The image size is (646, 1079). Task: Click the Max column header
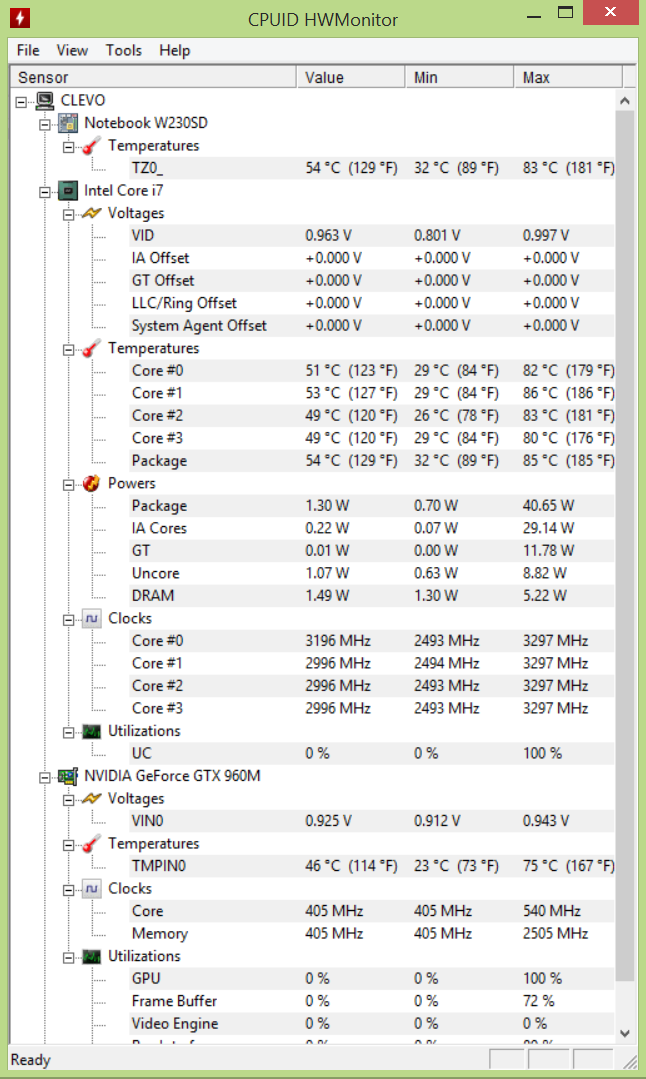[x=568, y=77]
